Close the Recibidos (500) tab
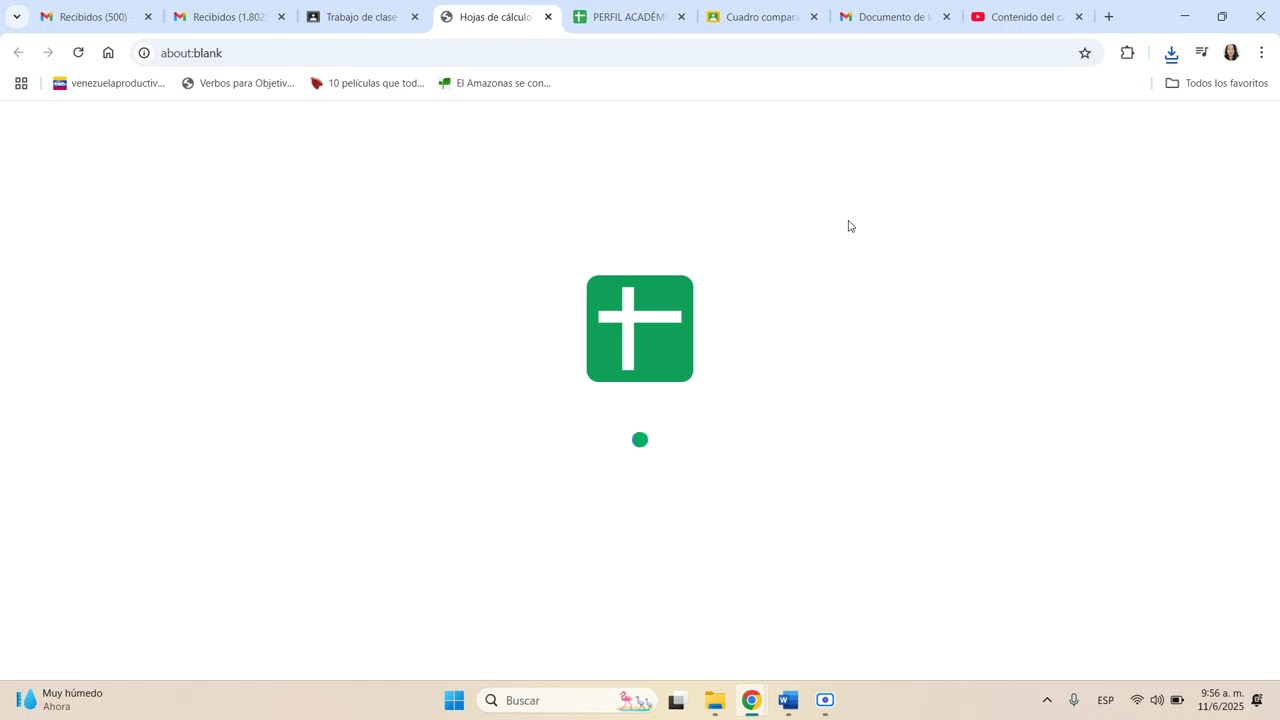The width and height of the screenshot is (1280, 720). pyautogui.click(x=148, y=17)
